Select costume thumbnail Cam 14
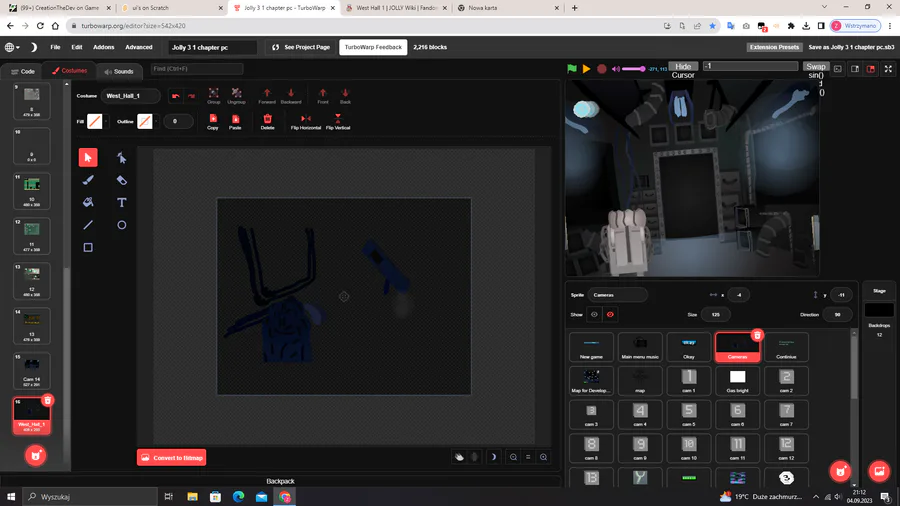Viewport: 900px width, 506px height. pyautogui.click(x=32, y=371)
